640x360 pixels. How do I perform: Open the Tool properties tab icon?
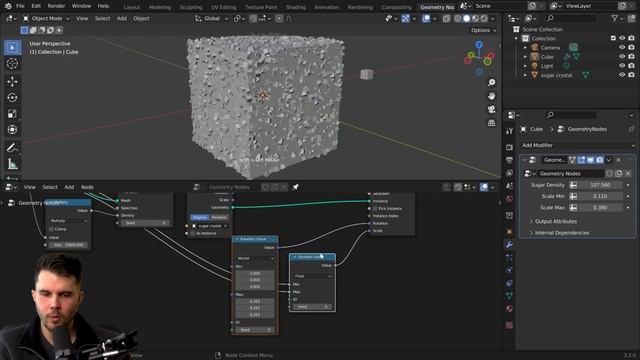click(x=509, y=131)
